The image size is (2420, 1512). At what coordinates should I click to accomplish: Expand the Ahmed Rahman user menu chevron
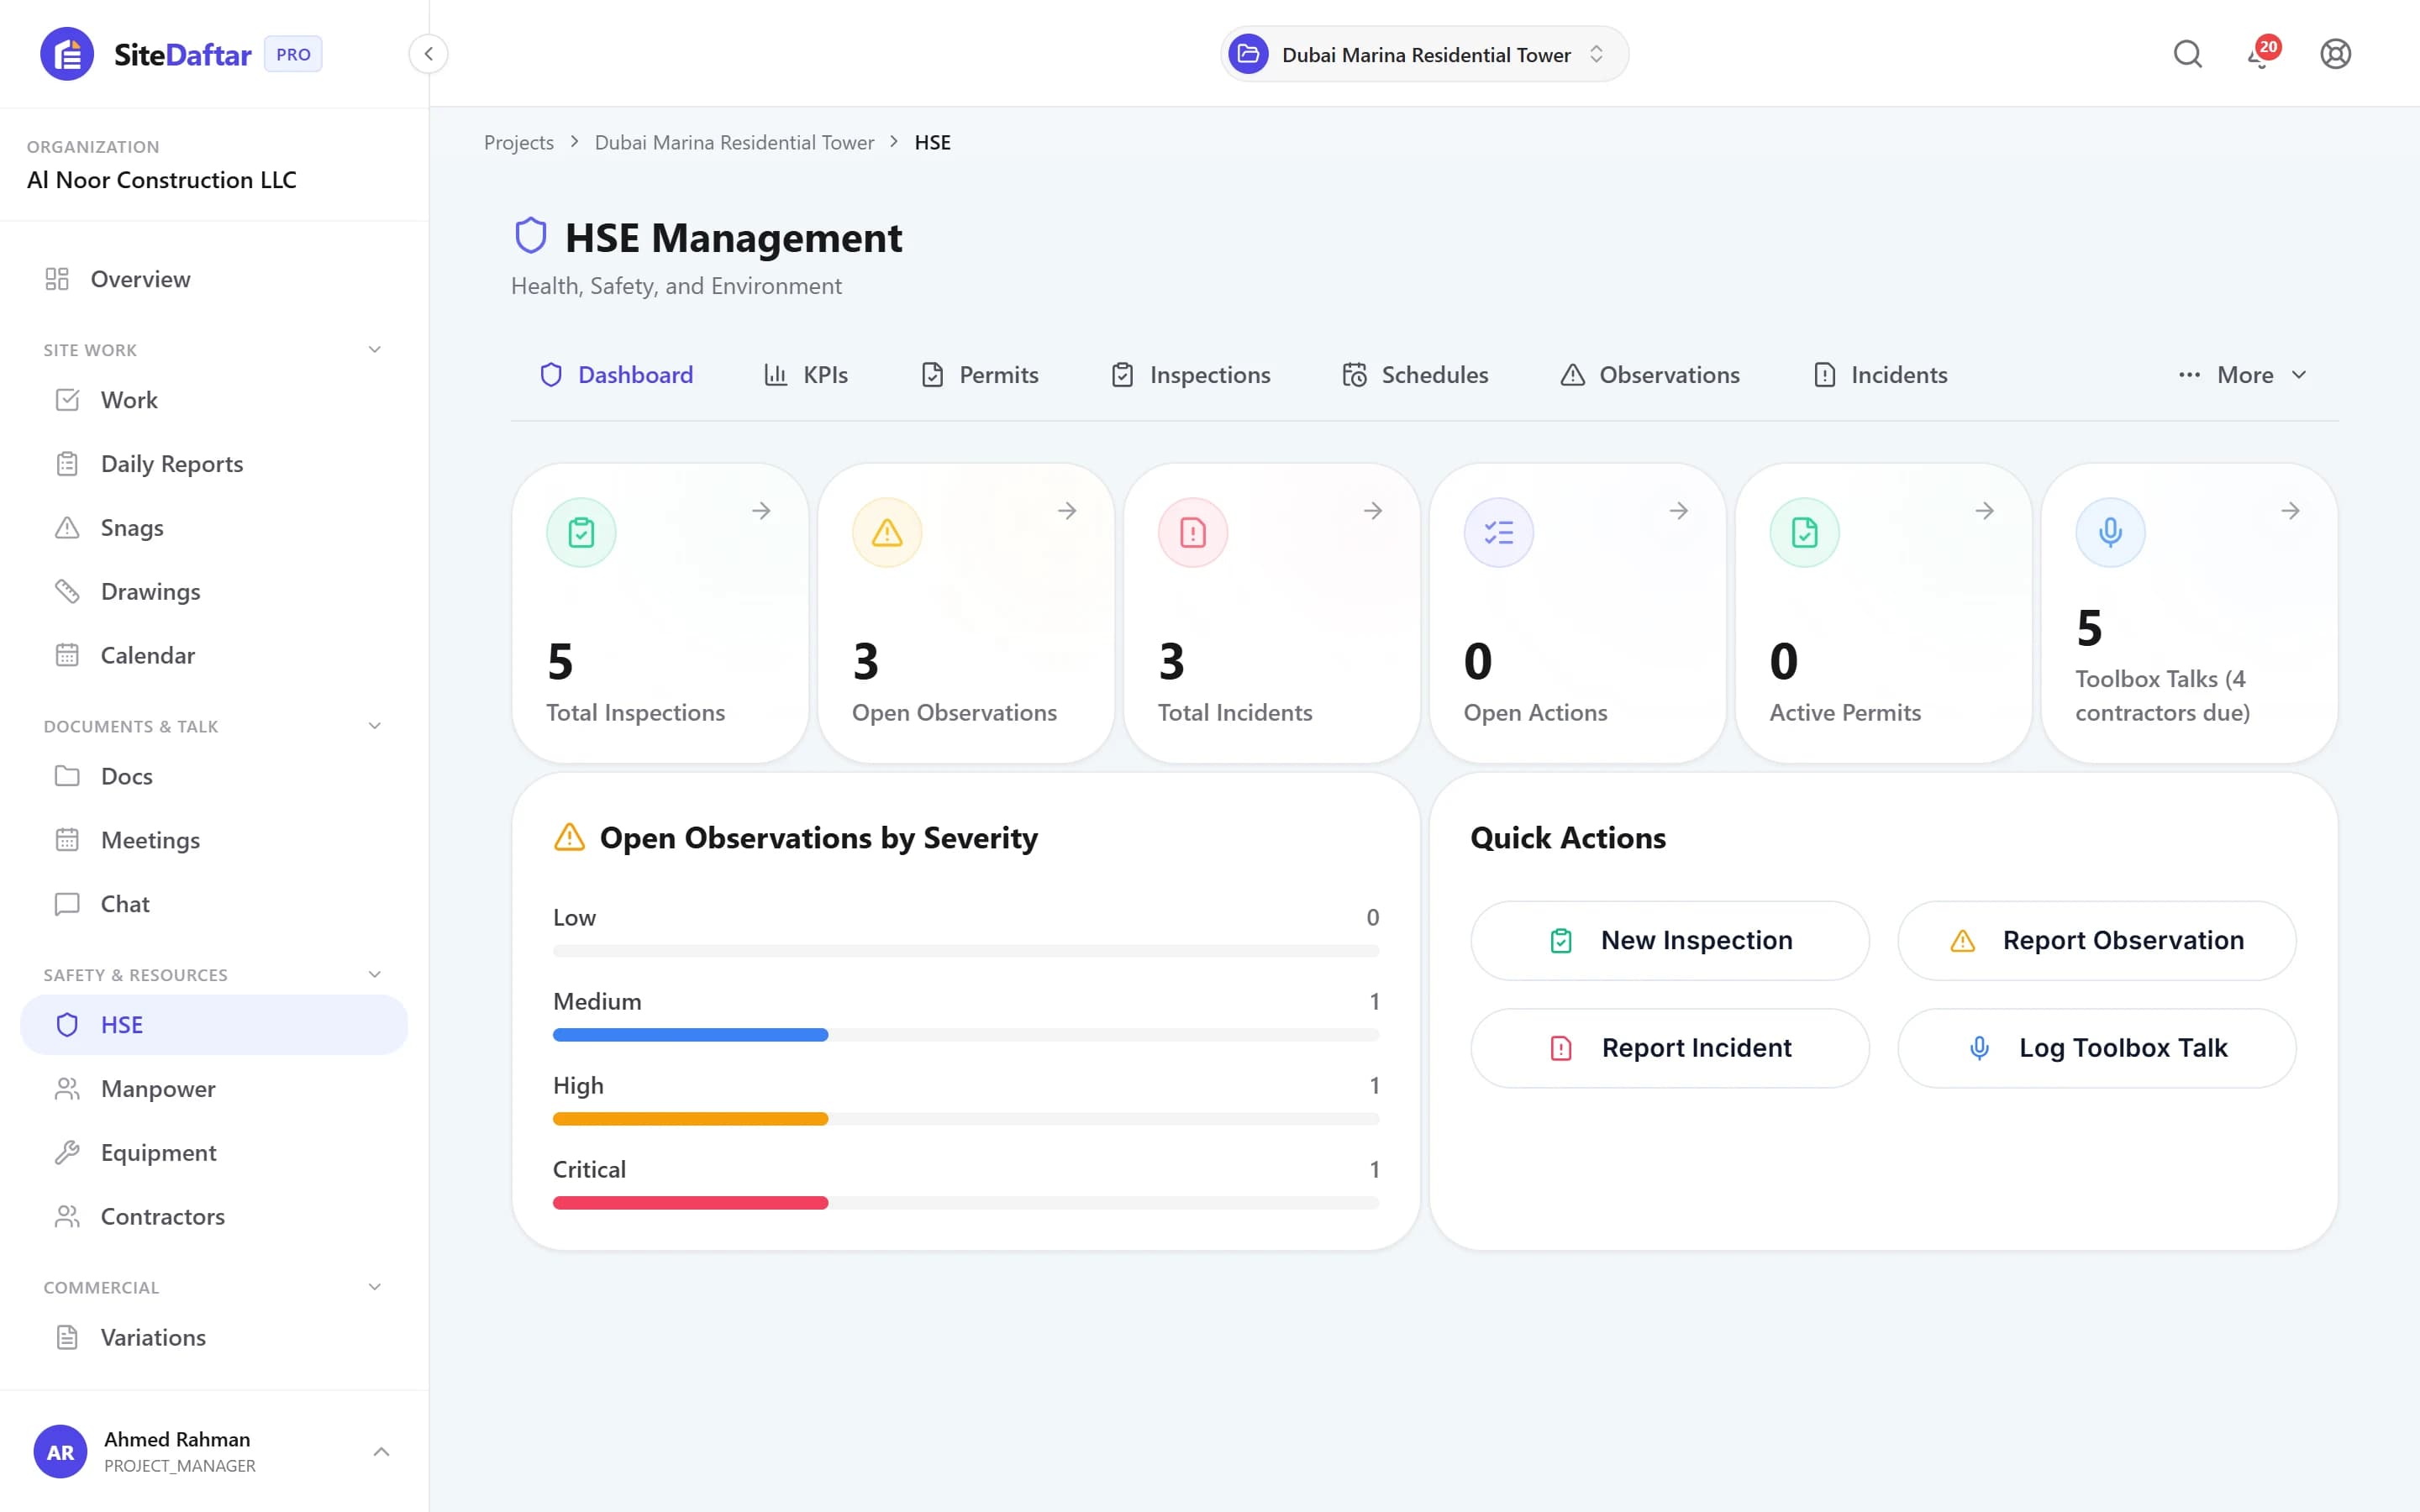coord(381,1451)
